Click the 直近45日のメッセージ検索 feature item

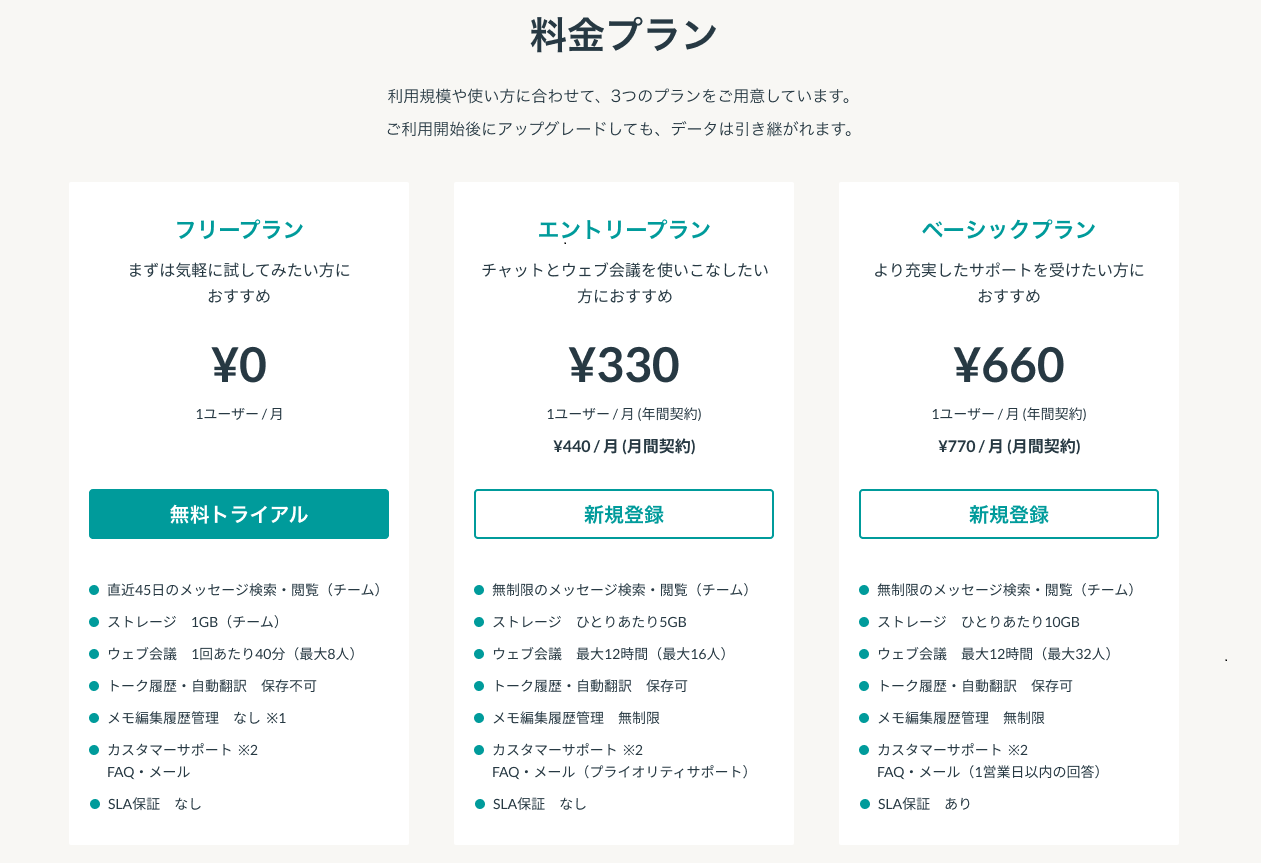[245, 590]
